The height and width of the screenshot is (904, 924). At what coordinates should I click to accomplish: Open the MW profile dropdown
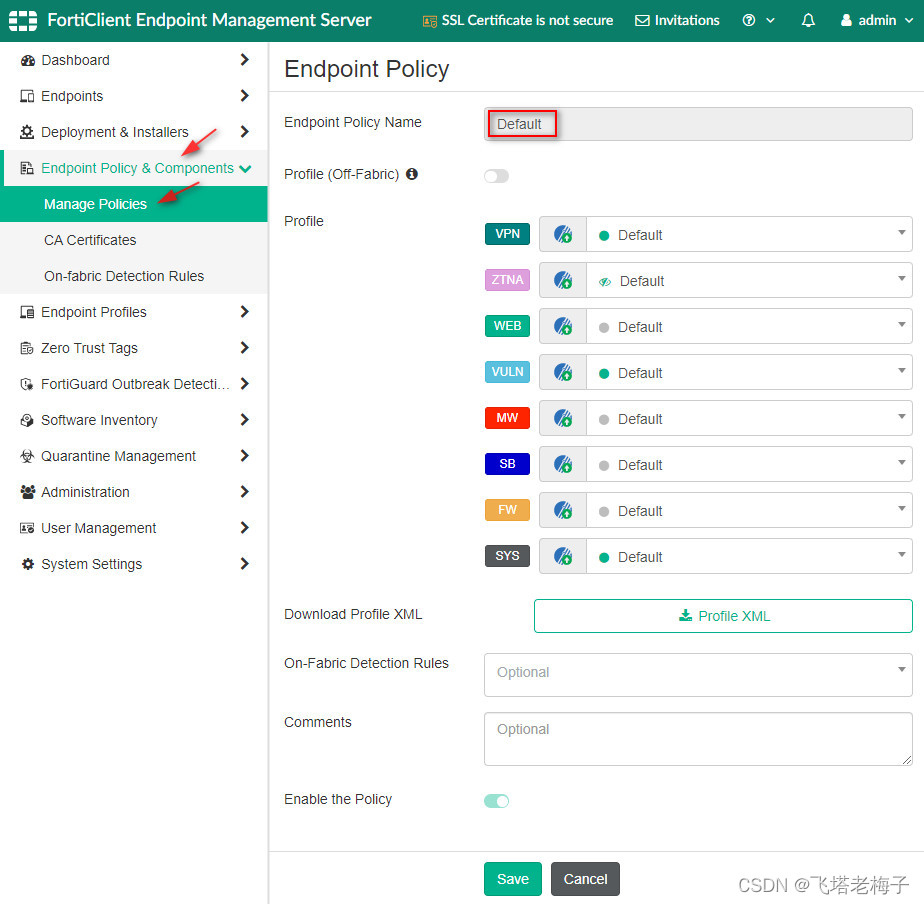749,418
